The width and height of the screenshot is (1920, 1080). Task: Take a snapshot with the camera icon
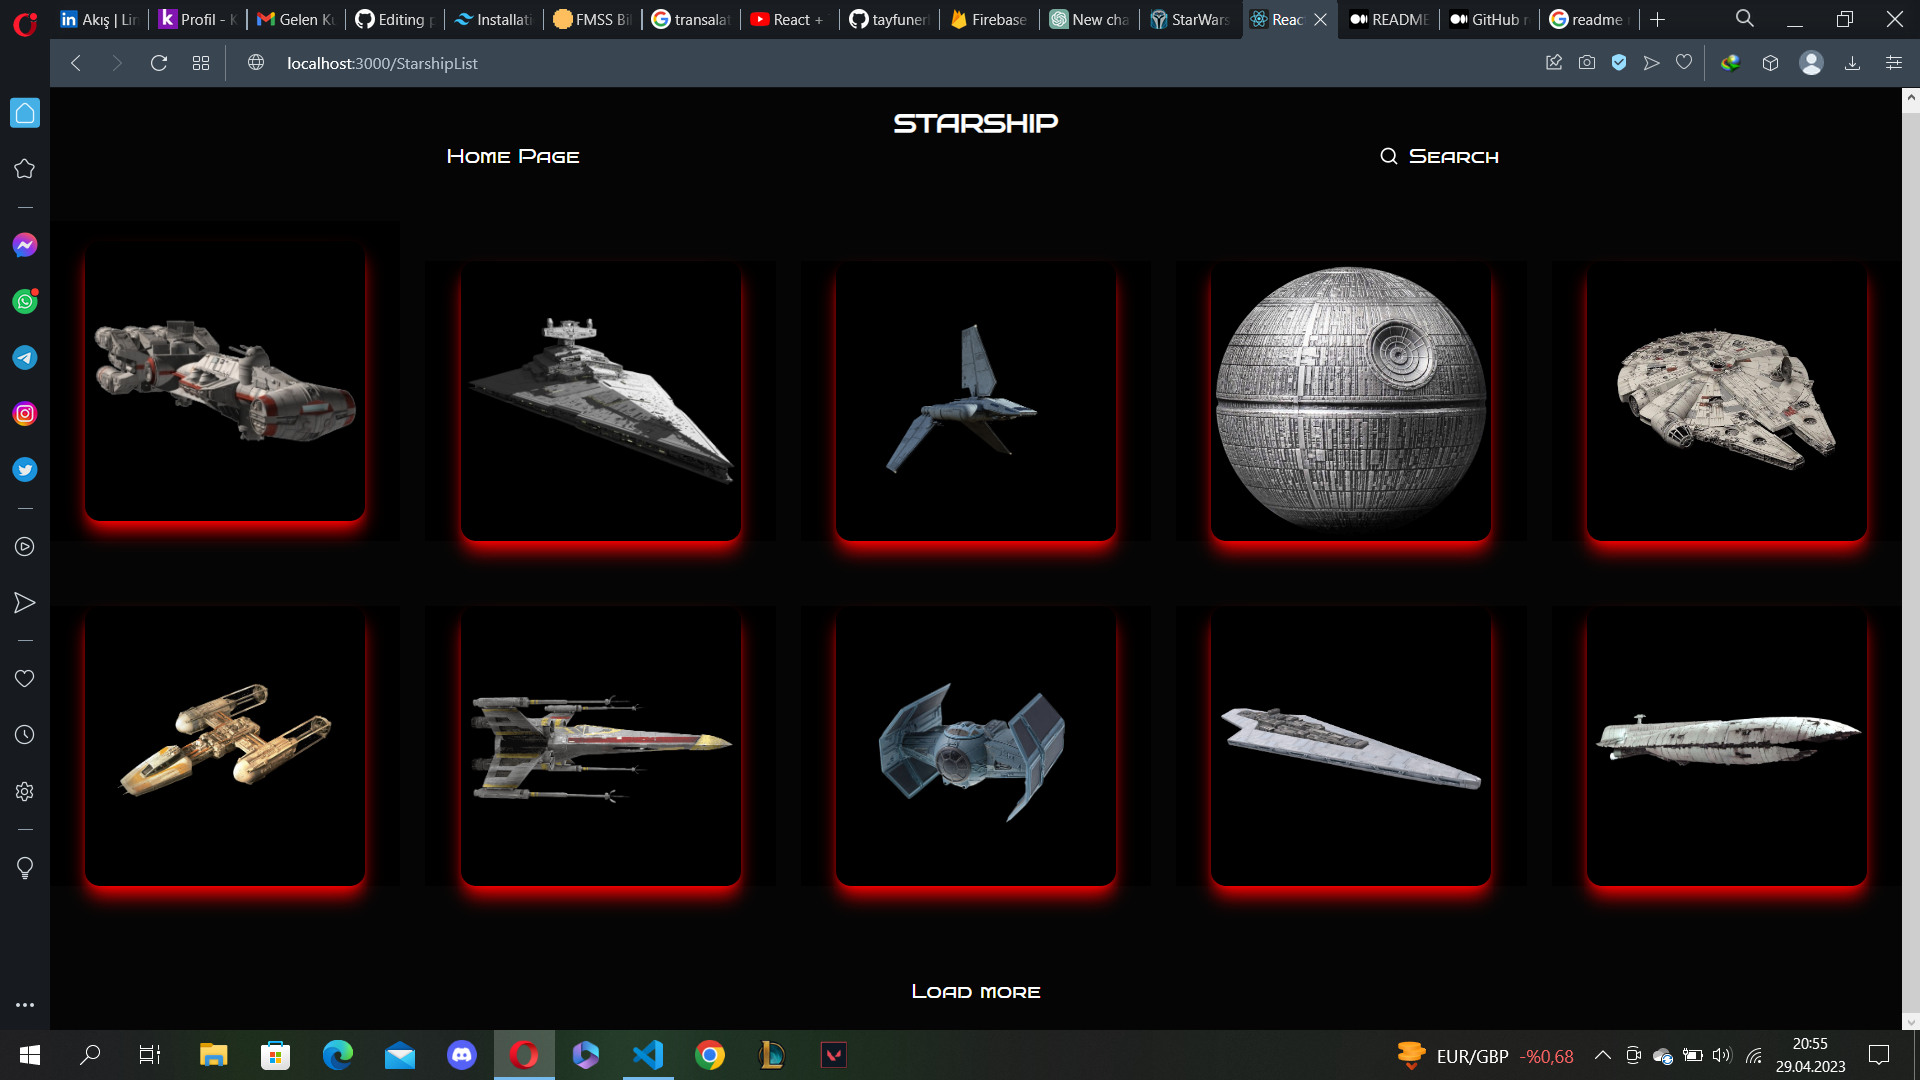tap(1587, 63)
